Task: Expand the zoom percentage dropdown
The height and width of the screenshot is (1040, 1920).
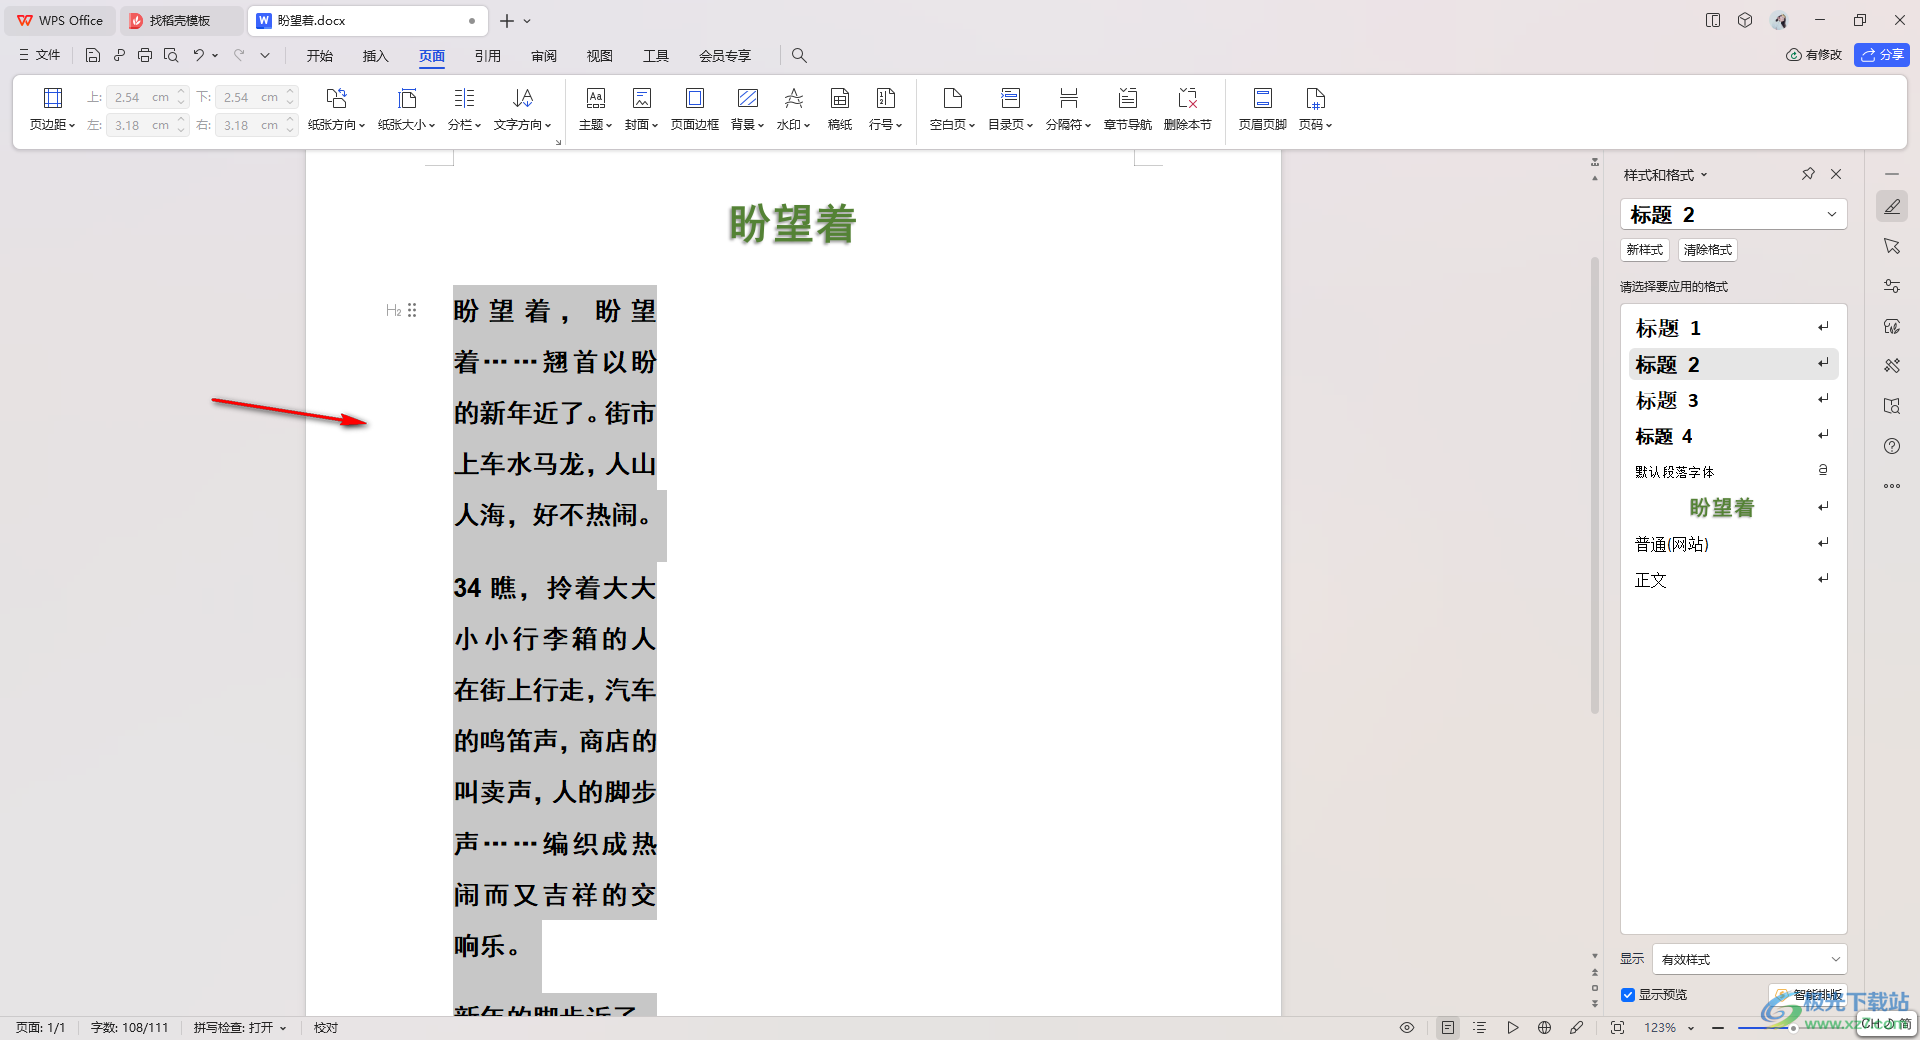Action: pos(1691,1028)
